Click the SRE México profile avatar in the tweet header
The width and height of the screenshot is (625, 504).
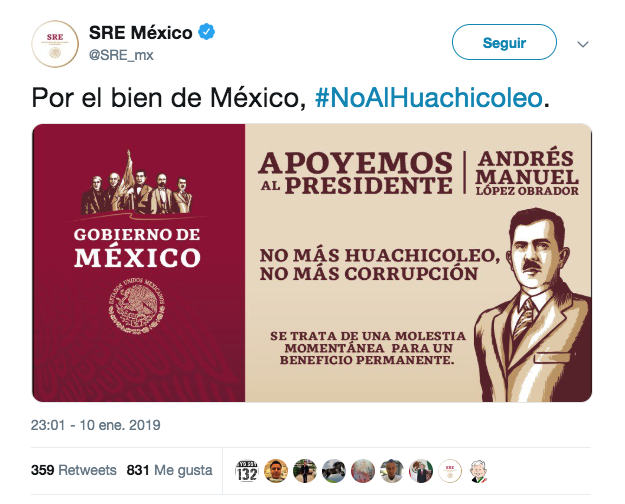point(55,44)
